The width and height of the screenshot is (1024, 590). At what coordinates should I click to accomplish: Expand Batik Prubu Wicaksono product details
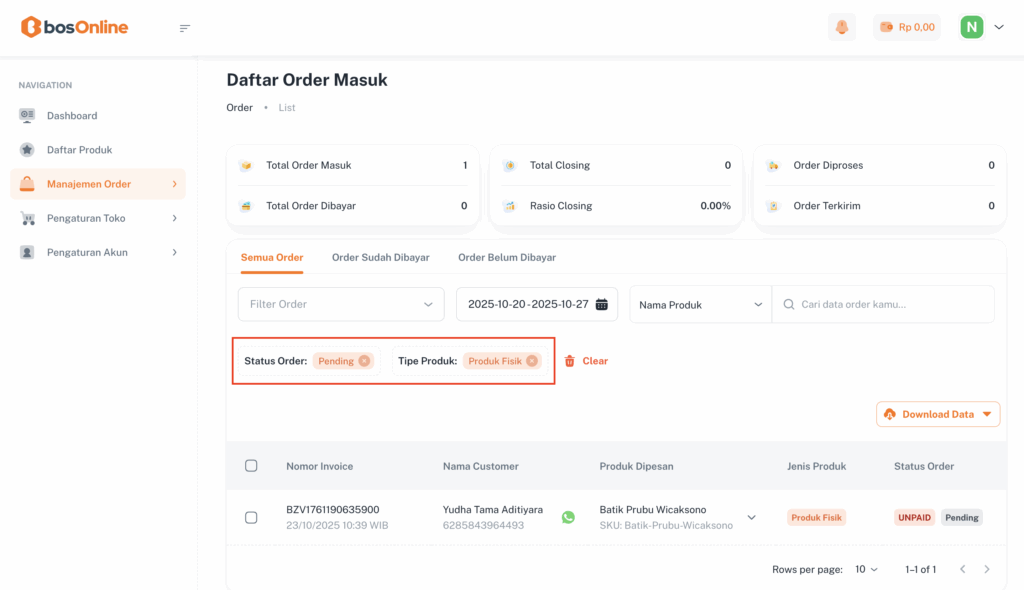click(752, 517)
